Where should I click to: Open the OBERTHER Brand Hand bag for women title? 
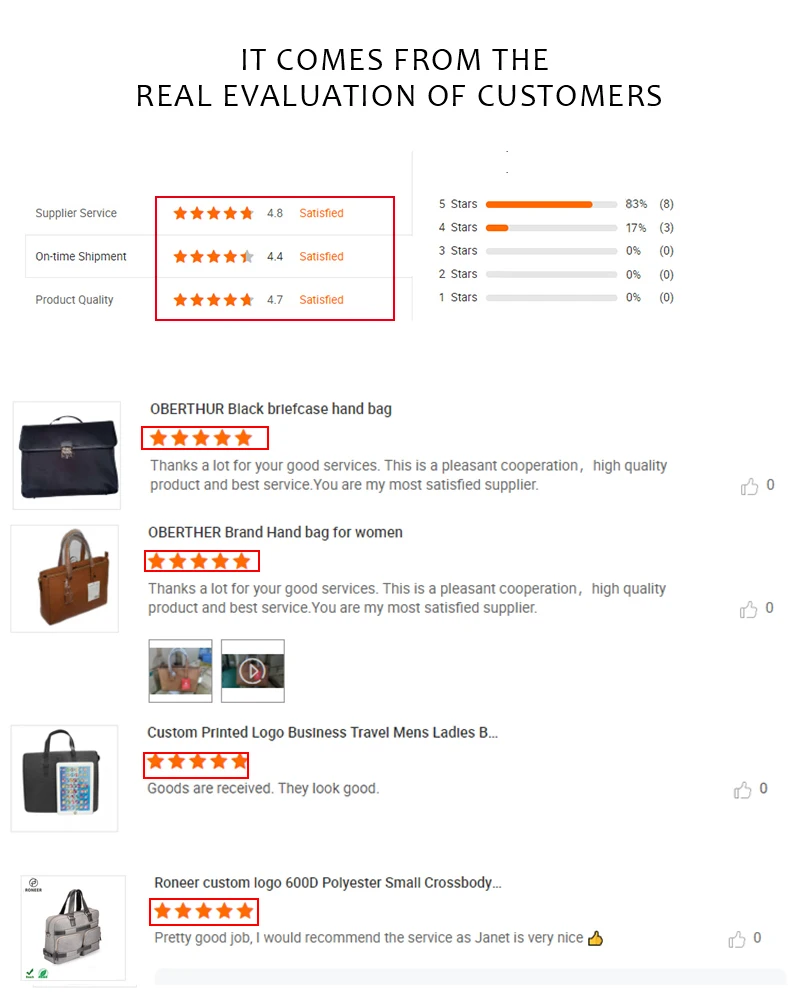click(x=275, y=532)
